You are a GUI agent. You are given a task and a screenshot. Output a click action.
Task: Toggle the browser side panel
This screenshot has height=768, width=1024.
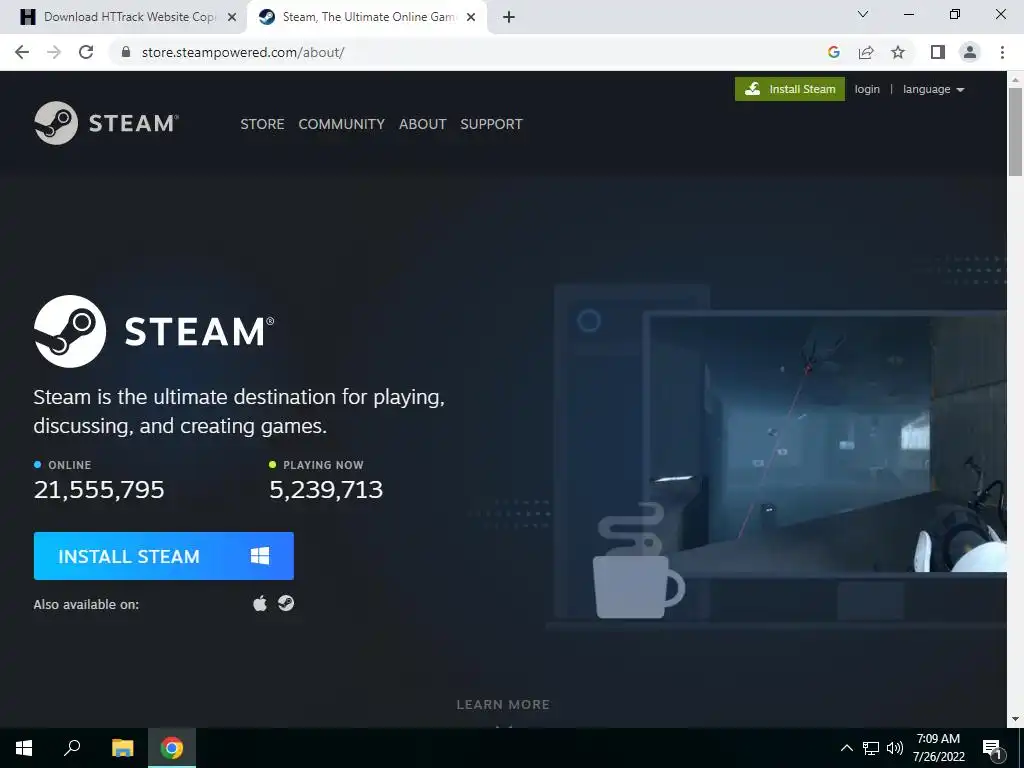[x=938, y=52]
